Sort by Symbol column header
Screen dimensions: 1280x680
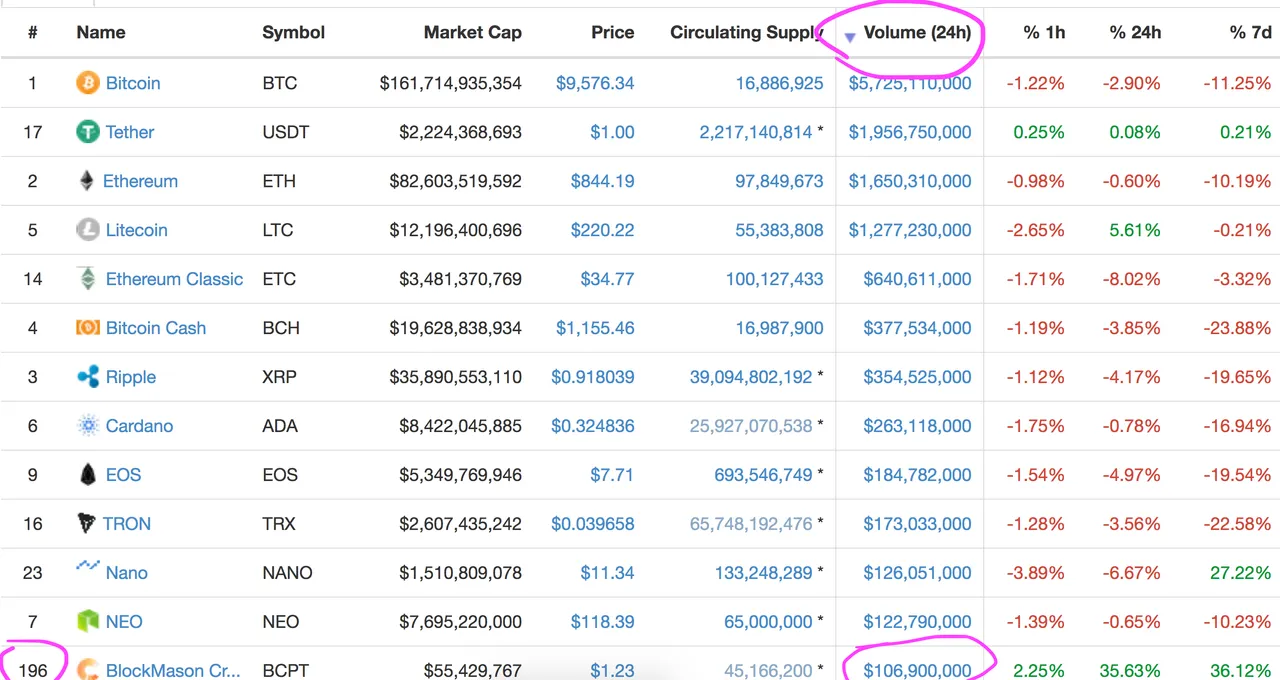(x=294, y=32)
